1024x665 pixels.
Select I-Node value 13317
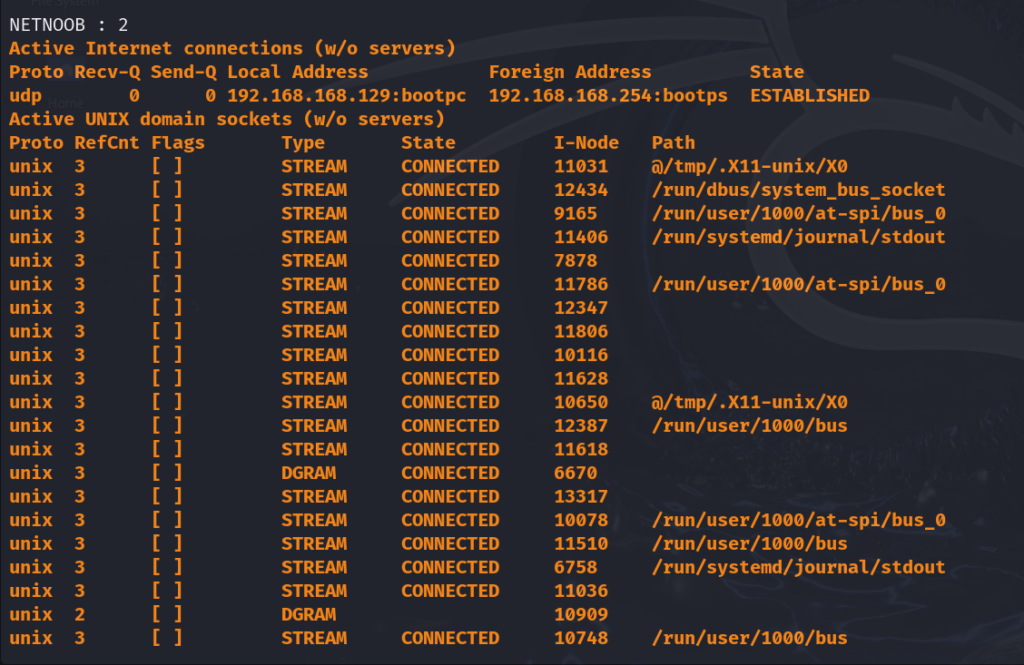(x=581, y=496)
